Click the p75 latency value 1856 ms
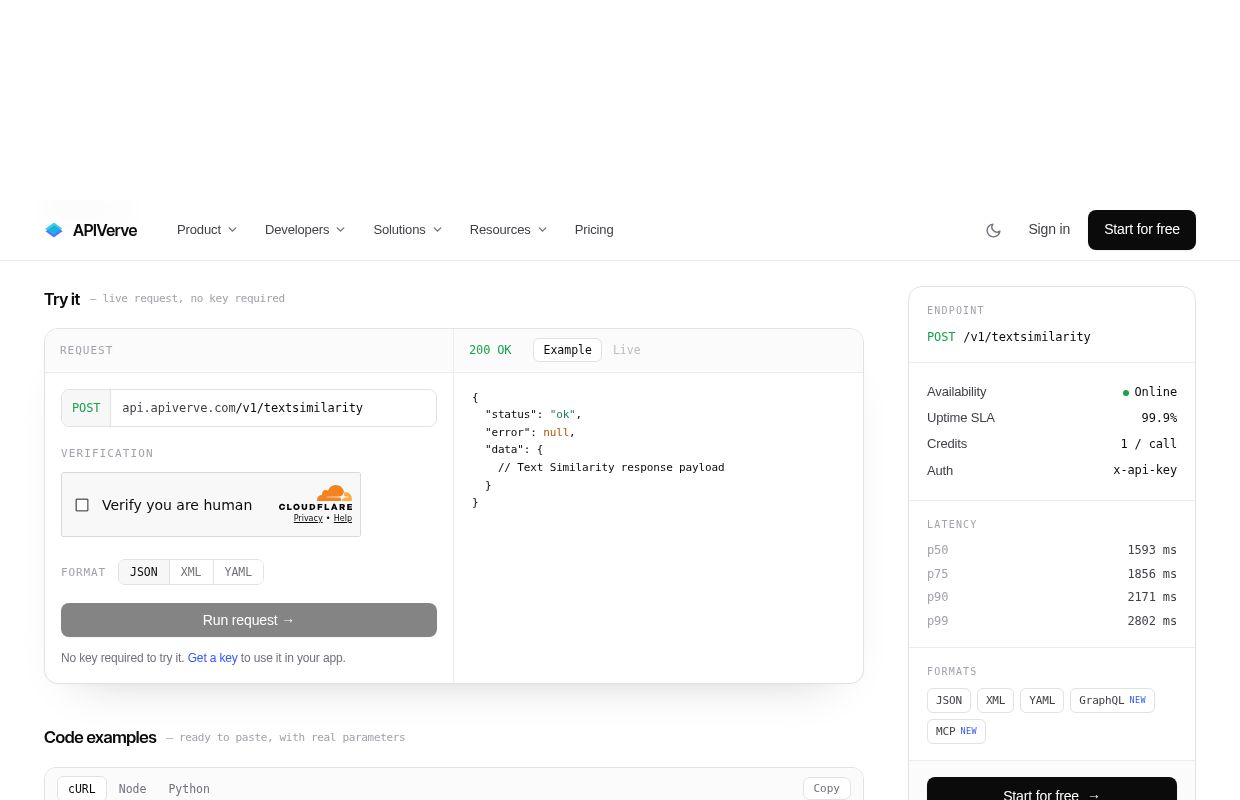 1152,574
